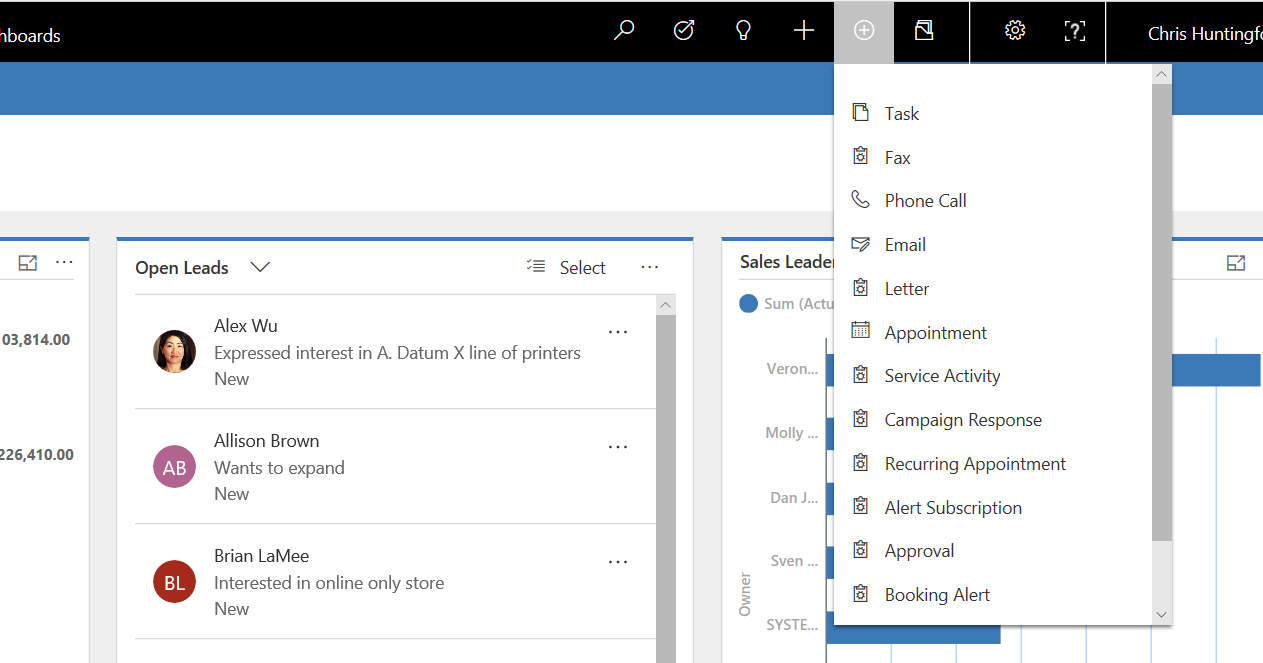1263x663 pixels.
Task: Choose Appointment in the activity menu
Action: [935, 333]
